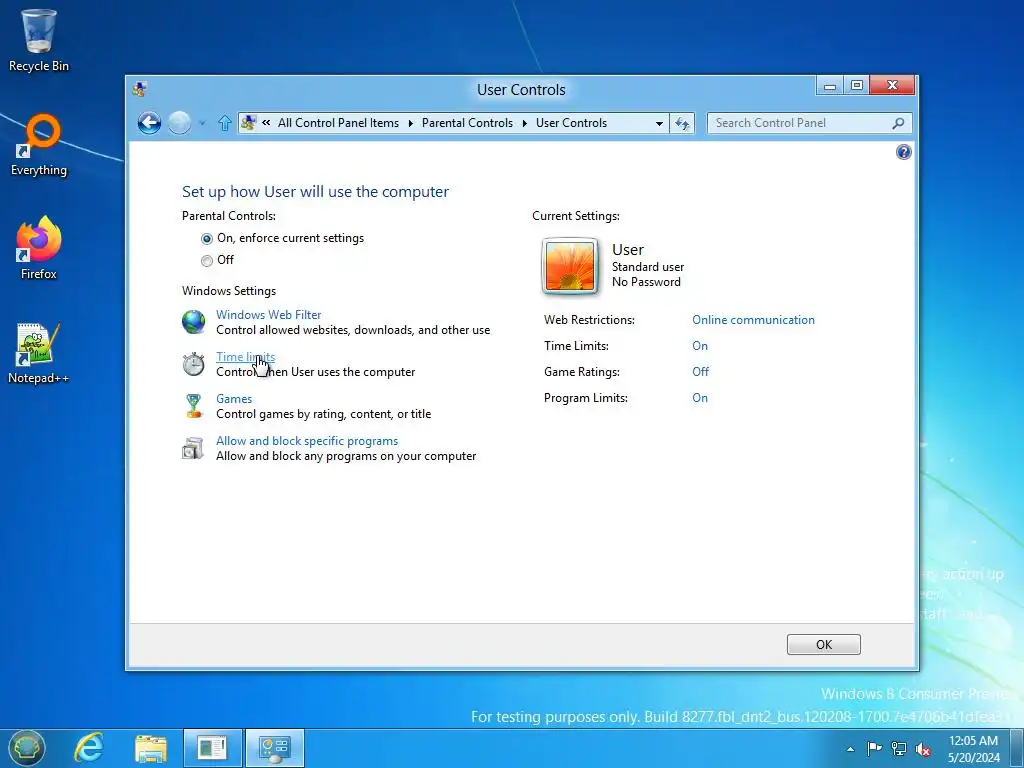Viewport: 1024px width, 768px height.
Task: Click the address bar Control Panel icon
Action: tap(248, 122)
